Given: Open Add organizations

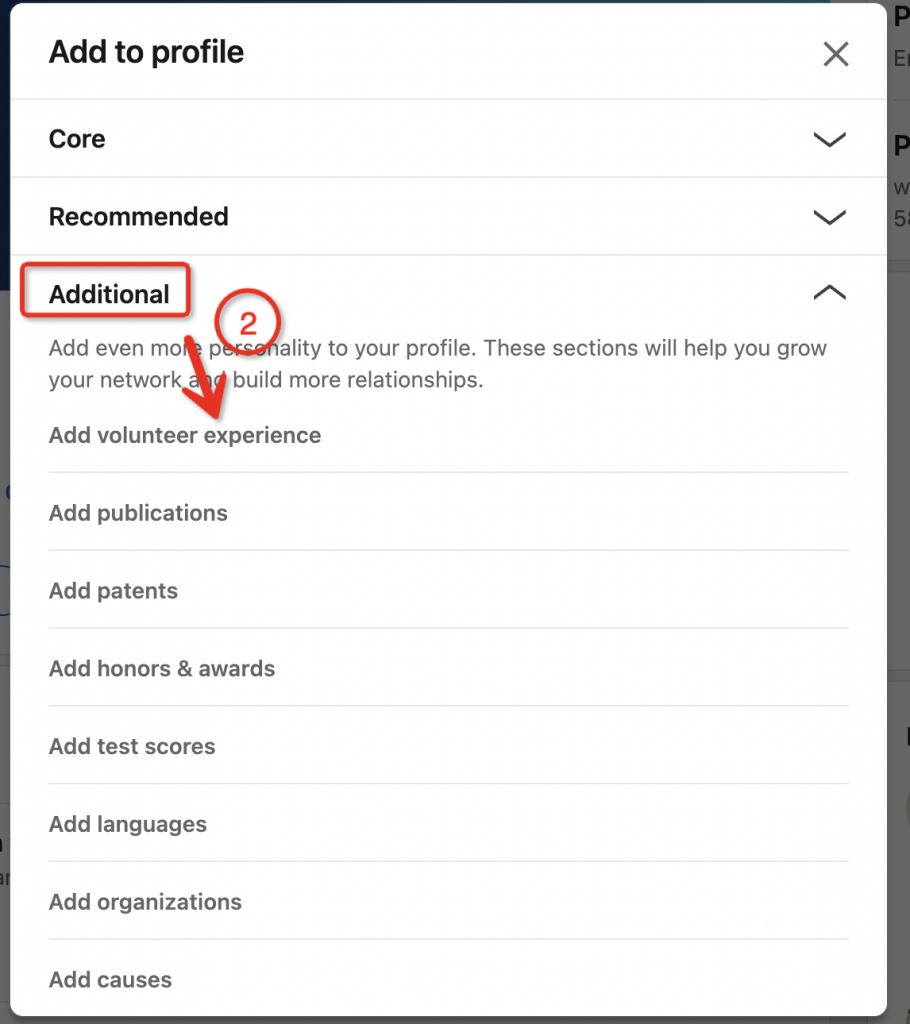Looking at the screenshot, I should point(145,902).
